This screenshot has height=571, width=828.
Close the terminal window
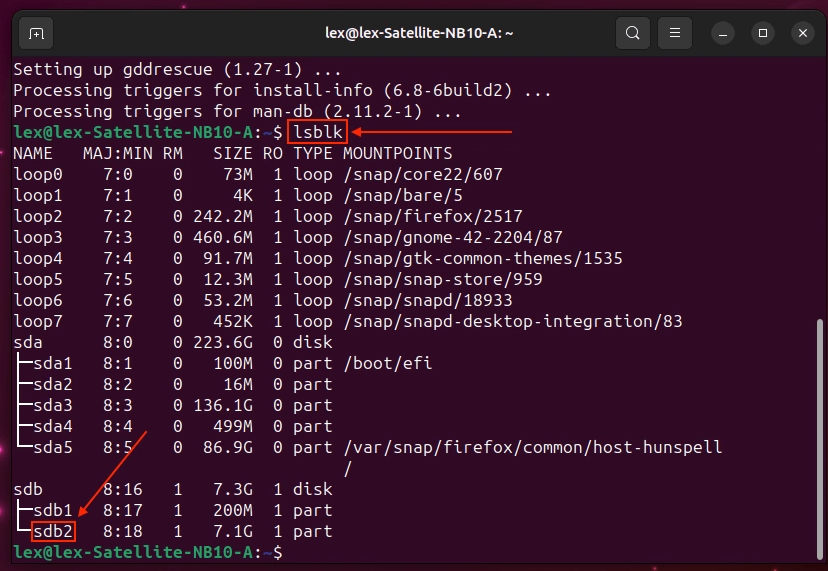point(802,33)
